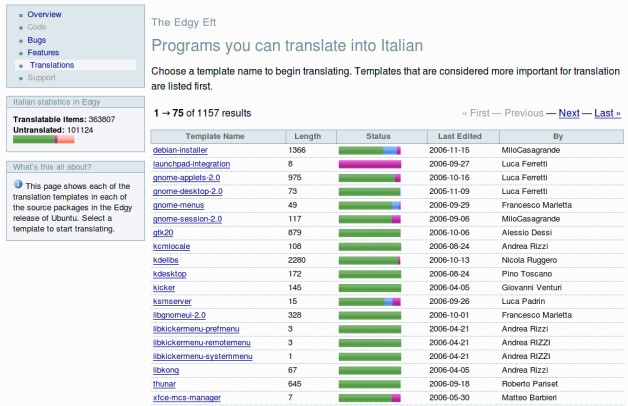
Task: Click the ksmserver status bar
Action: point(370,301)
